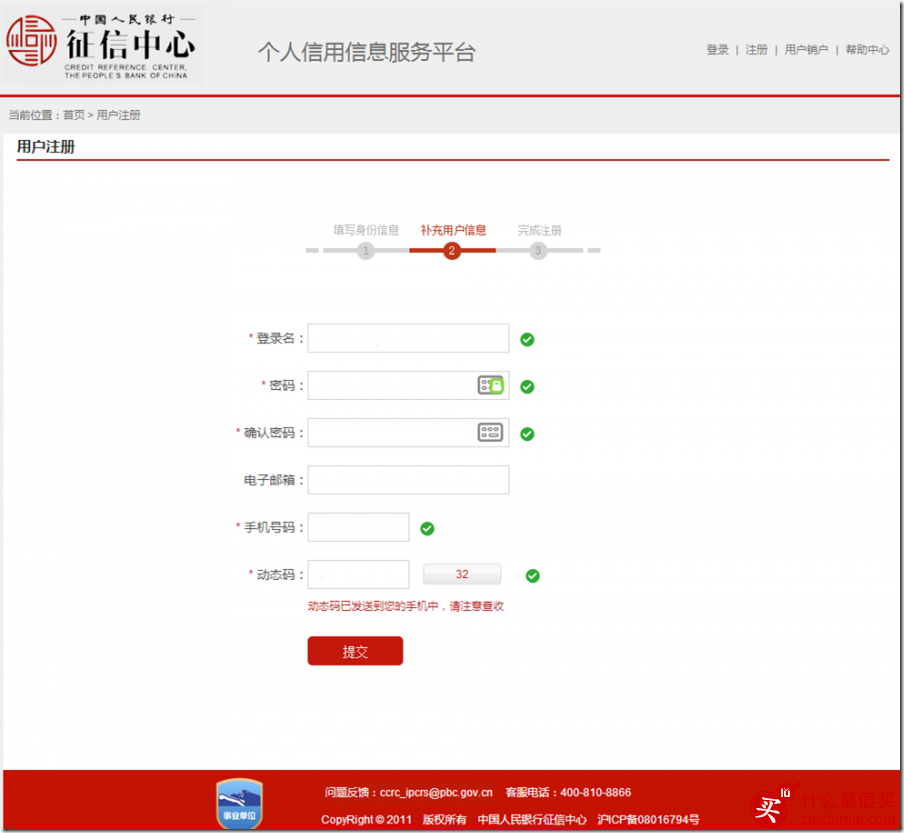
Task: Click the red 提交 button
Action: [x=355, y=651]
